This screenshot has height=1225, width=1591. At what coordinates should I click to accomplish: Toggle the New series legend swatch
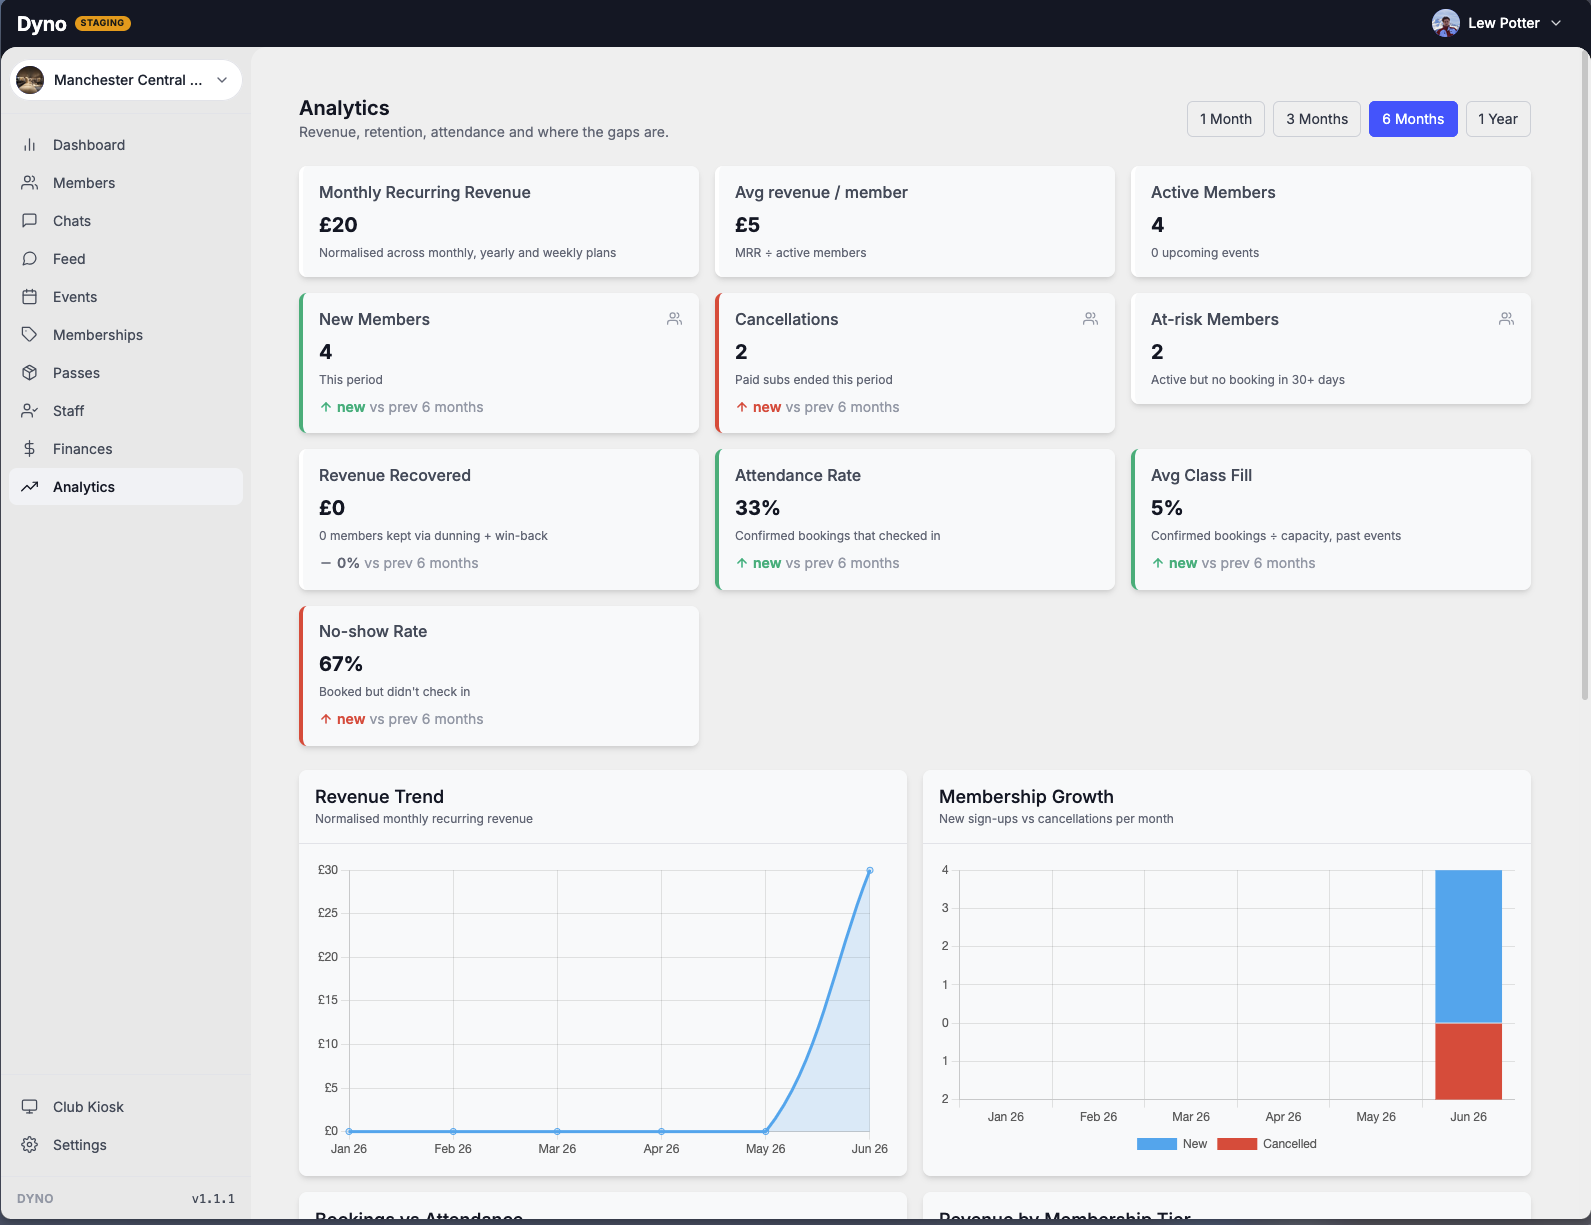pos(1157,1144)
